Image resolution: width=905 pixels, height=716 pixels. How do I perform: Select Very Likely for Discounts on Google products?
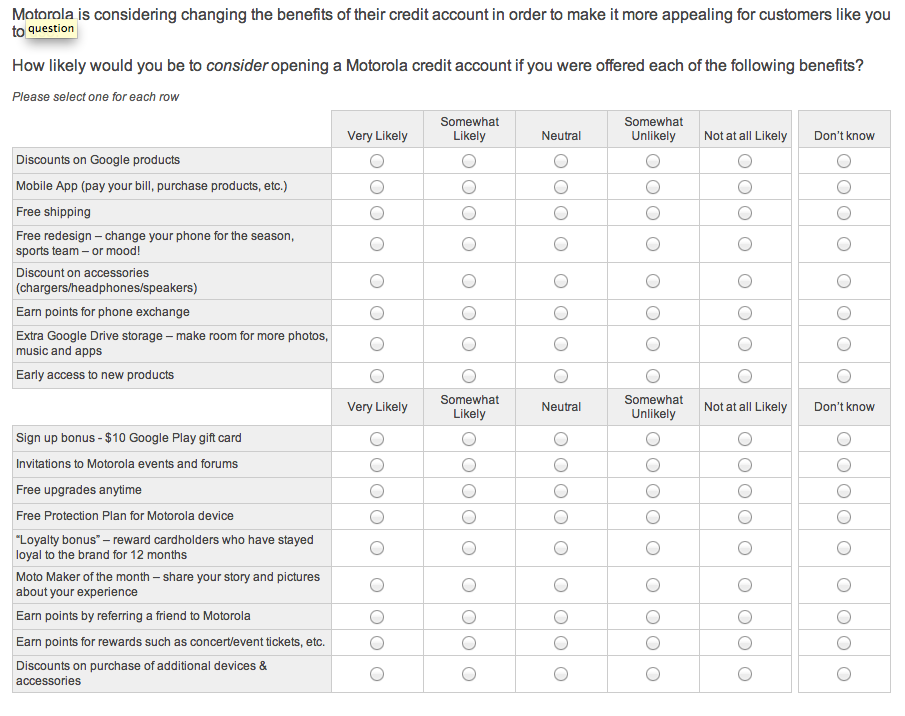(x=377, y=161)
